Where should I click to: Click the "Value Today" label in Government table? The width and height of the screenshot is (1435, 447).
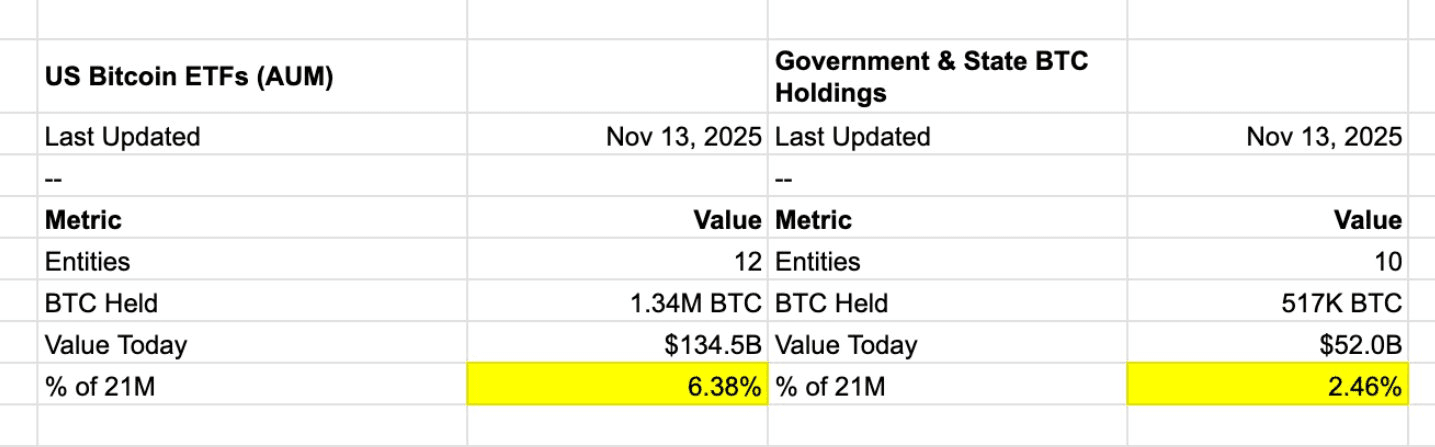tap(846, 345)
